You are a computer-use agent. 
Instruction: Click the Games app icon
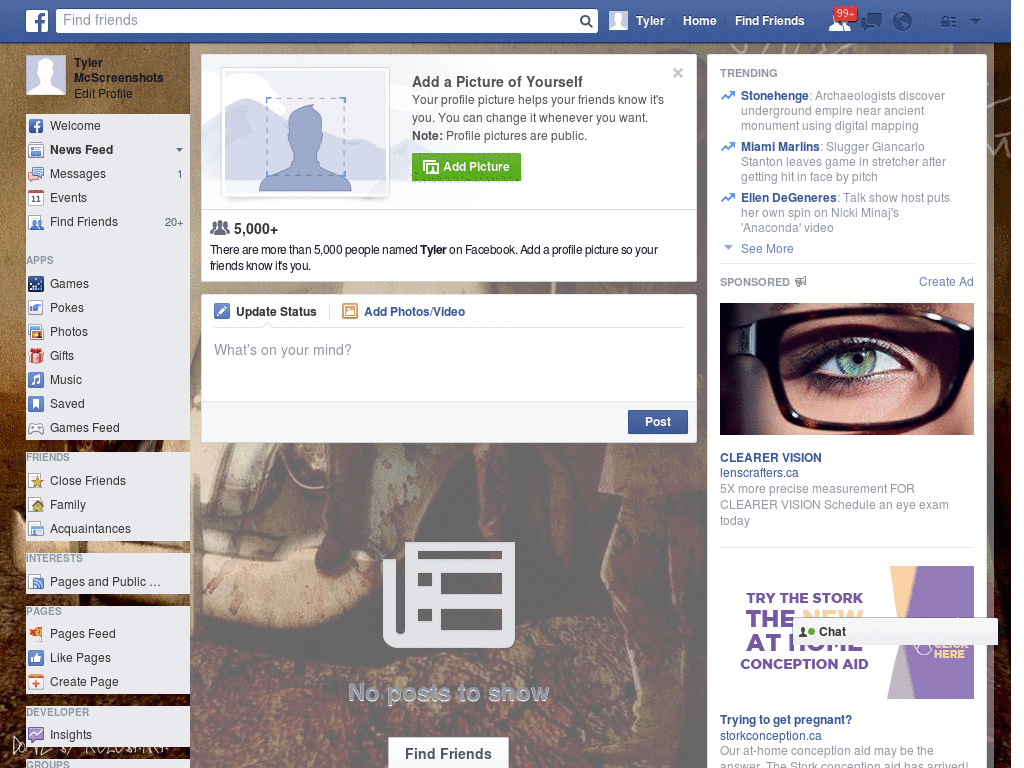36,284
